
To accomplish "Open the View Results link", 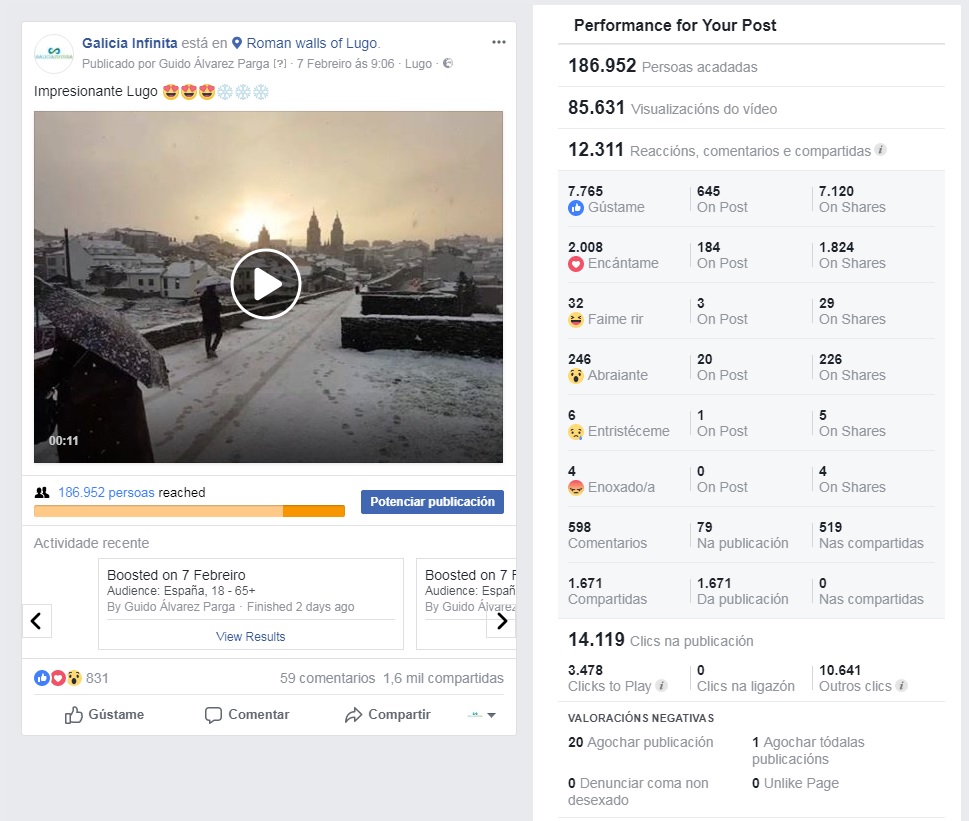I will [250, 636].
